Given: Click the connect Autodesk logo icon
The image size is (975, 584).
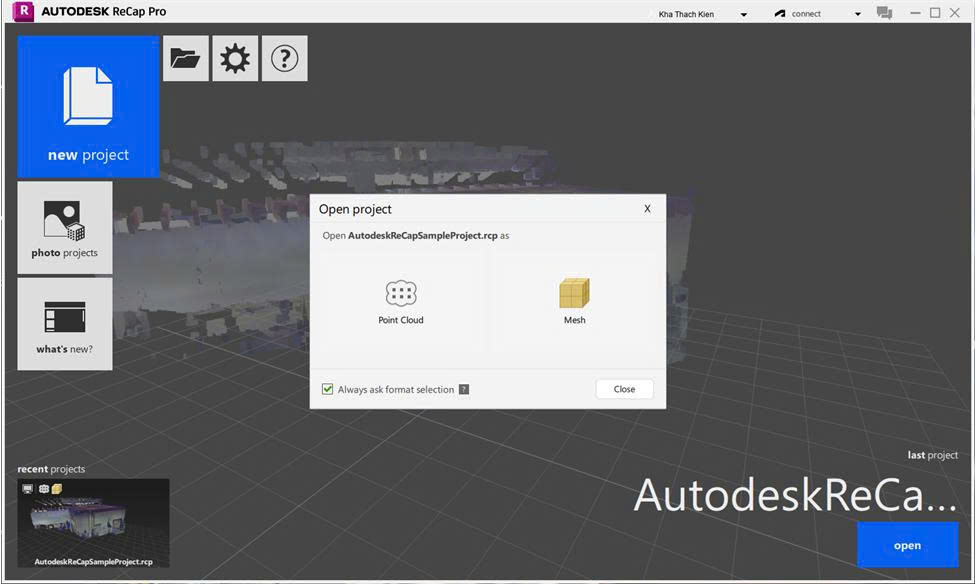Looking at the screenshot, I should tap(780, 14).
